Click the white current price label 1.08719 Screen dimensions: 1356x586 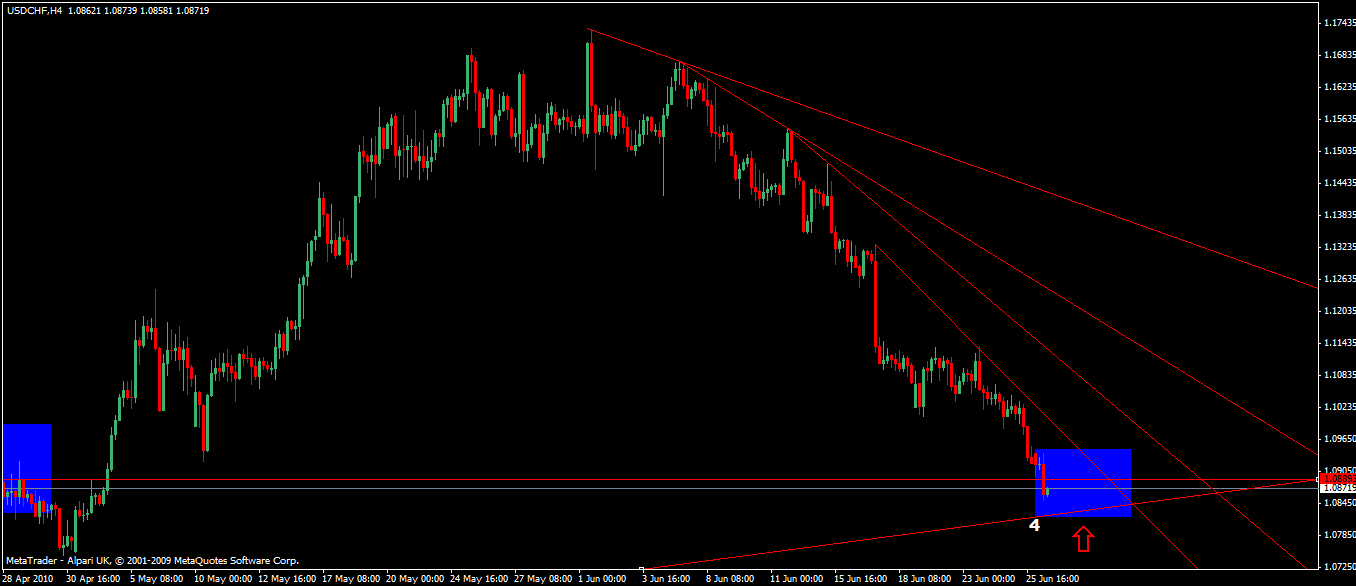1336,488
